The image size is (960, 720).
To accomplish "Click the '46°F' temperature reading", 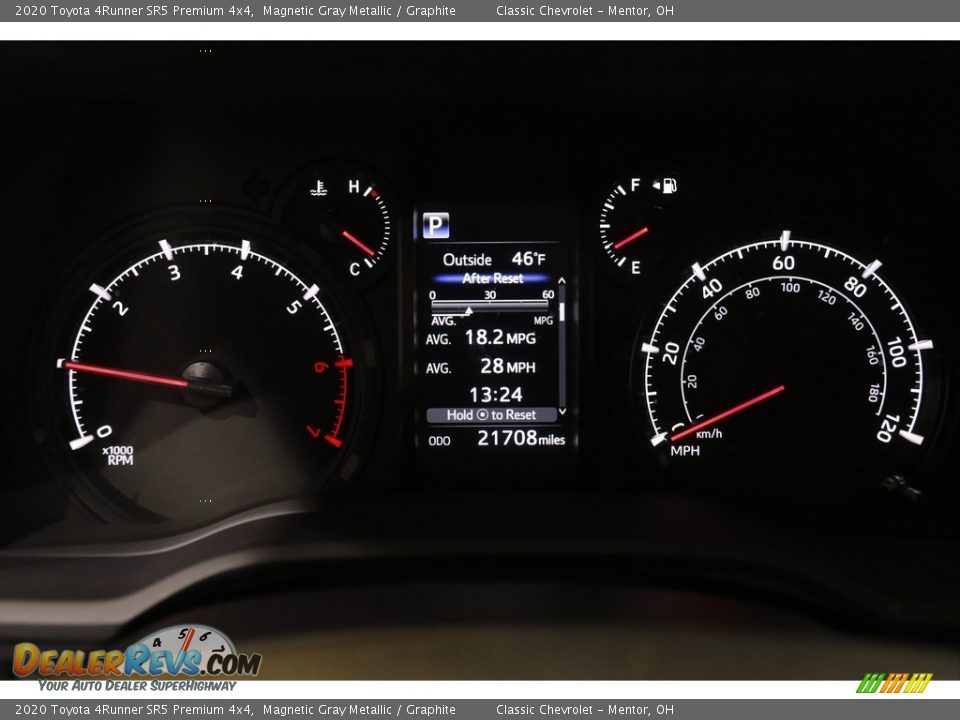I will coord(528,259).
